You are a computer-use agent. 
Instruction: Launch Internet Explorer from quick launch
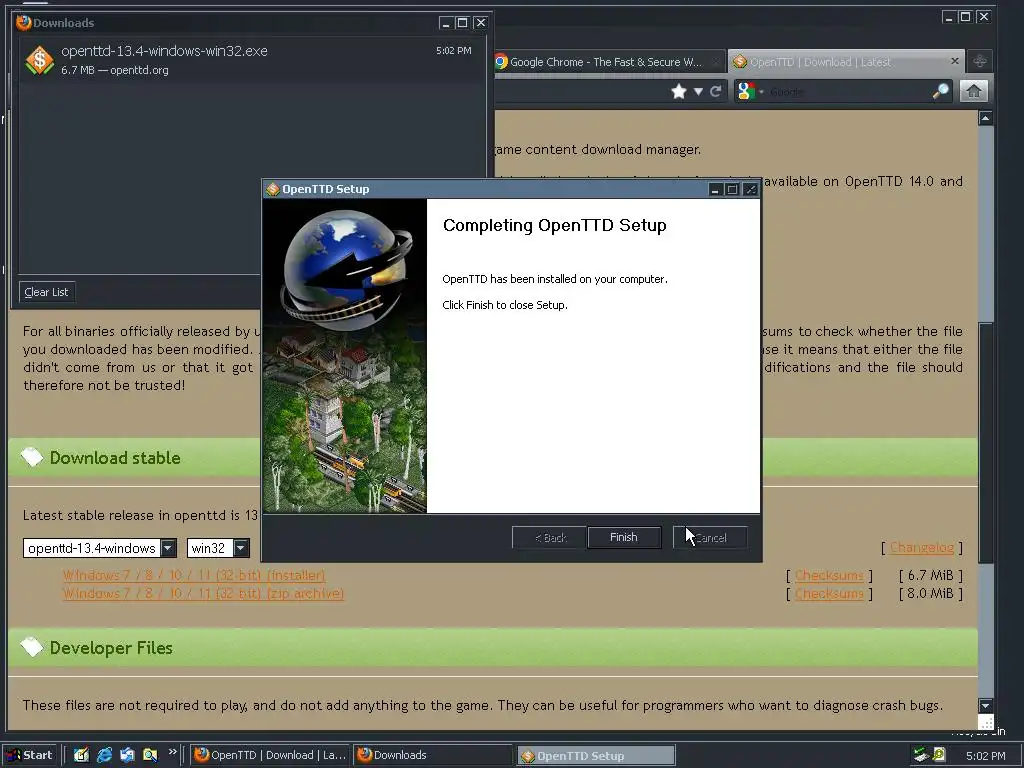pyautogui.click(x=104, y=755)
